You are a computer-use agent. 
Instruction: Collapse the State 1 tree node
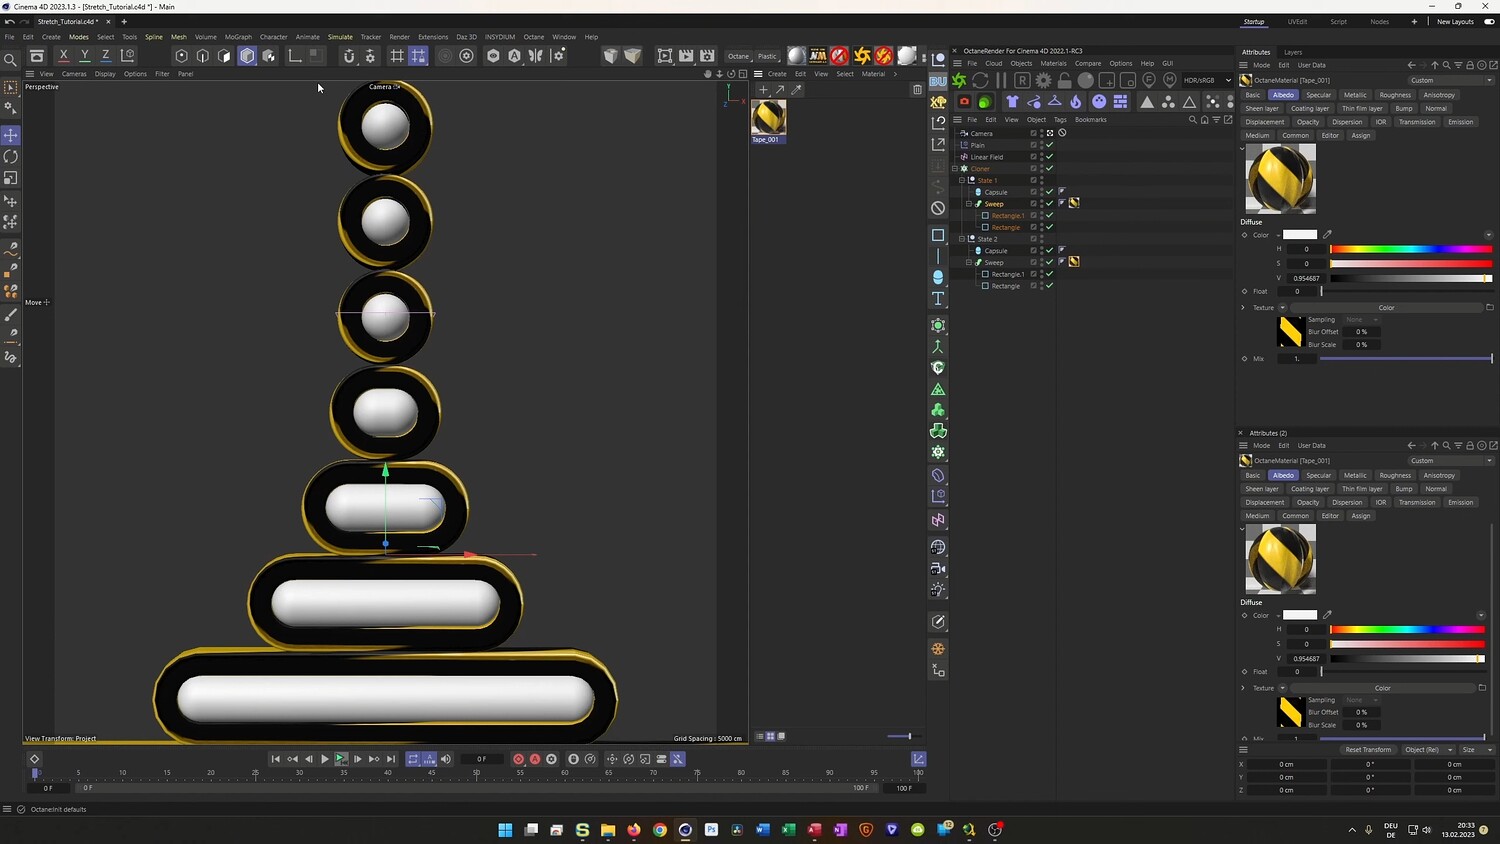point(962,181)
